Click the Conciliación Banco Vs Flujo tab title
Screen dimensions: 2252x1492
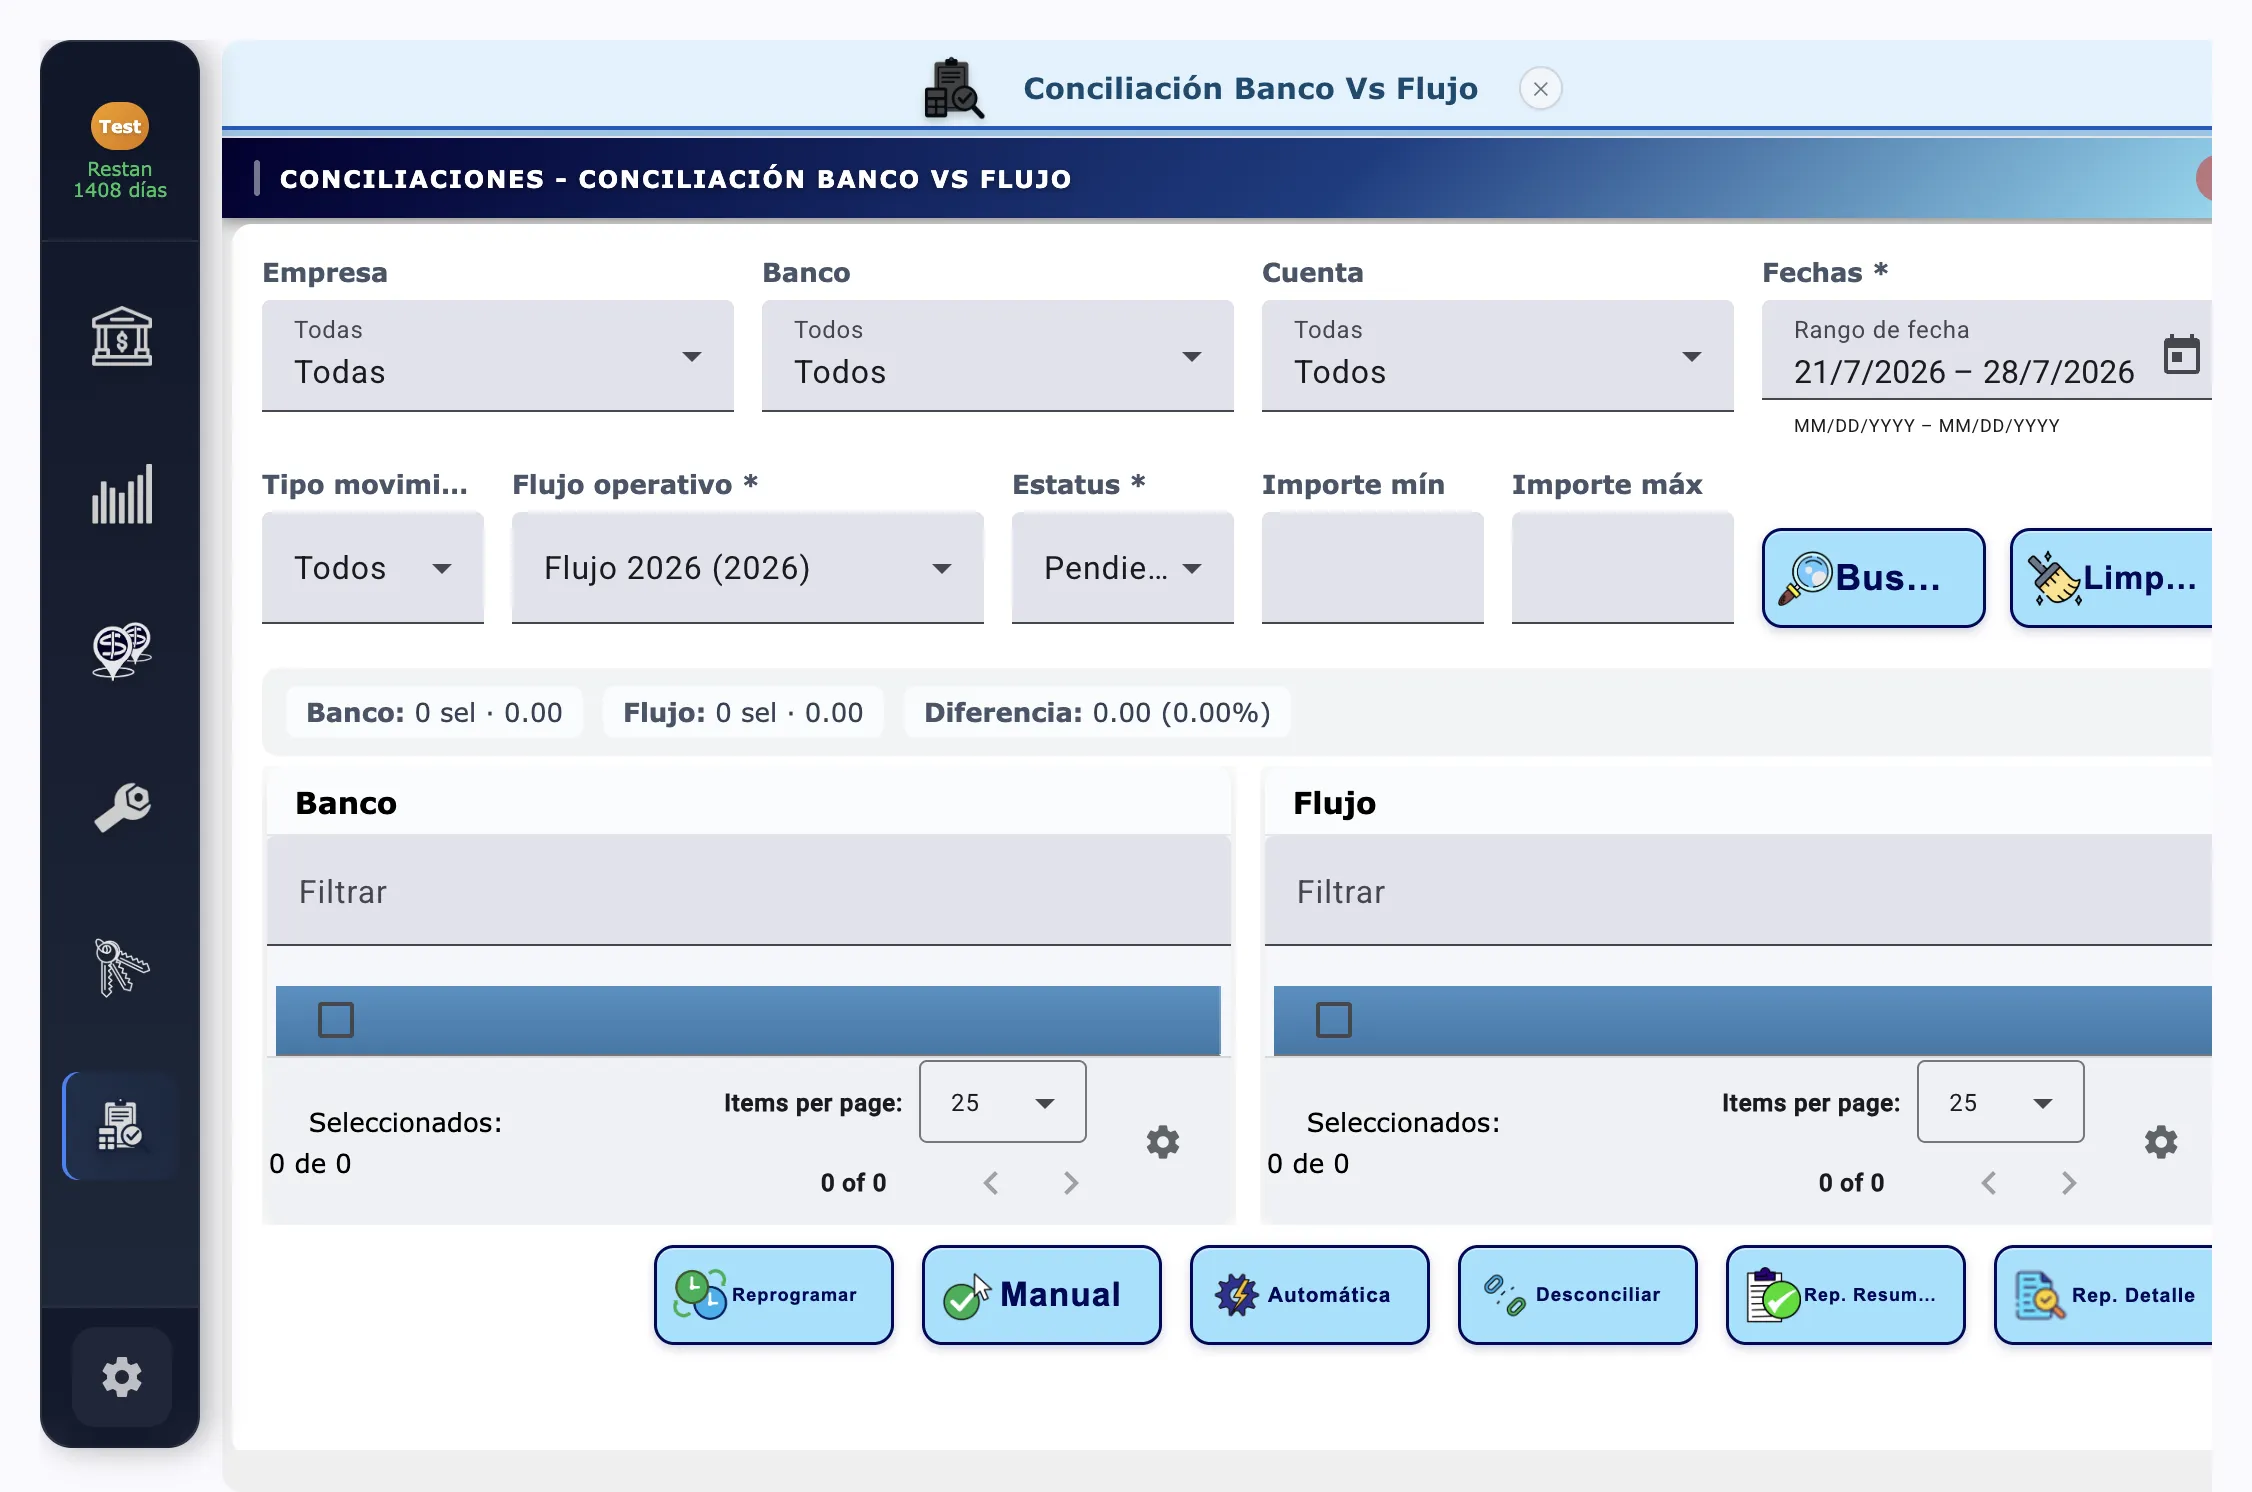pos(1250,88)
